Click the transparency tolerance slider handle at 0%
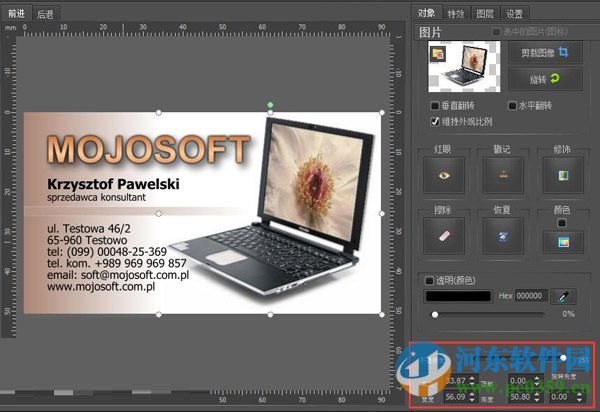The image size is (600, 412). (x=435, y=314)
